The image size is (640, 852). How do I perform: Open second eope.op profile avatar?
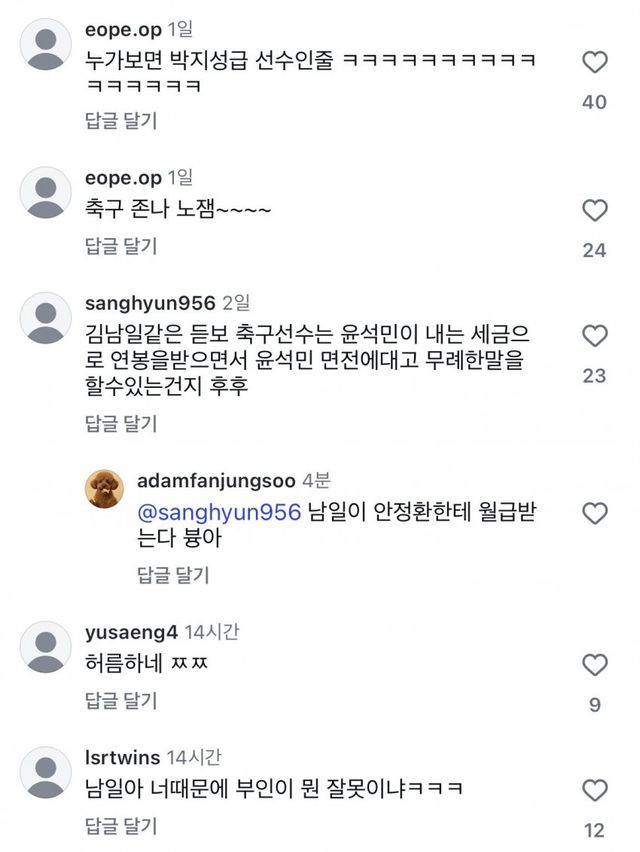(46, 194)
